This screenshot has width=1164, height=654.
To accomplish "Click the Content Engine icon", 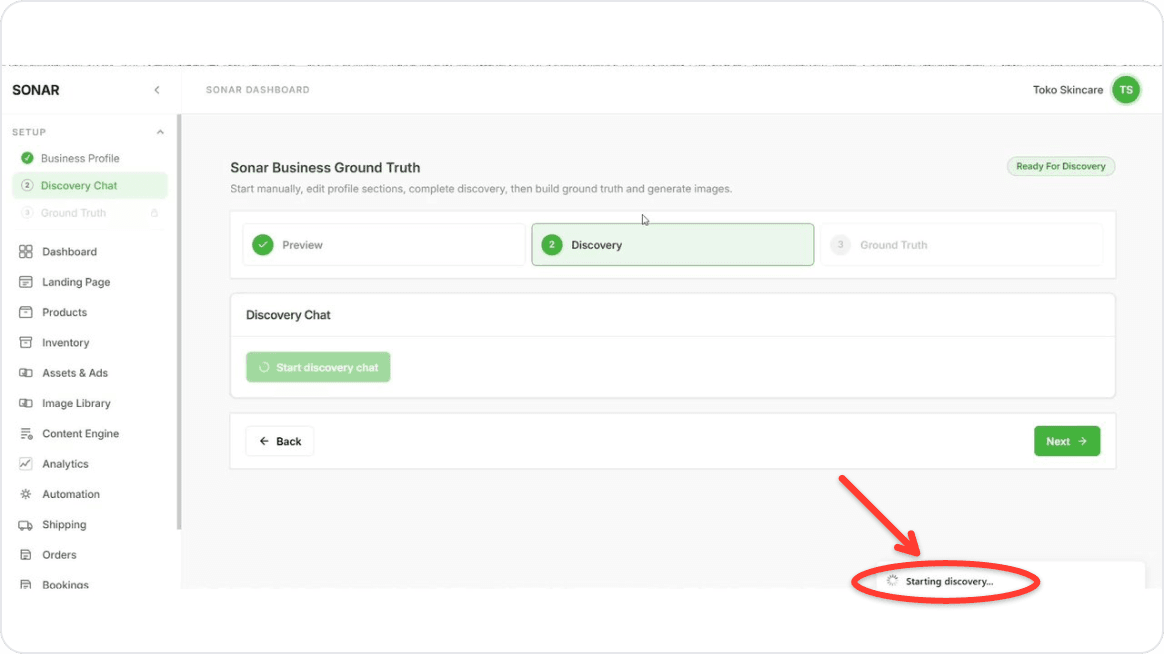I will click(26, 434).
